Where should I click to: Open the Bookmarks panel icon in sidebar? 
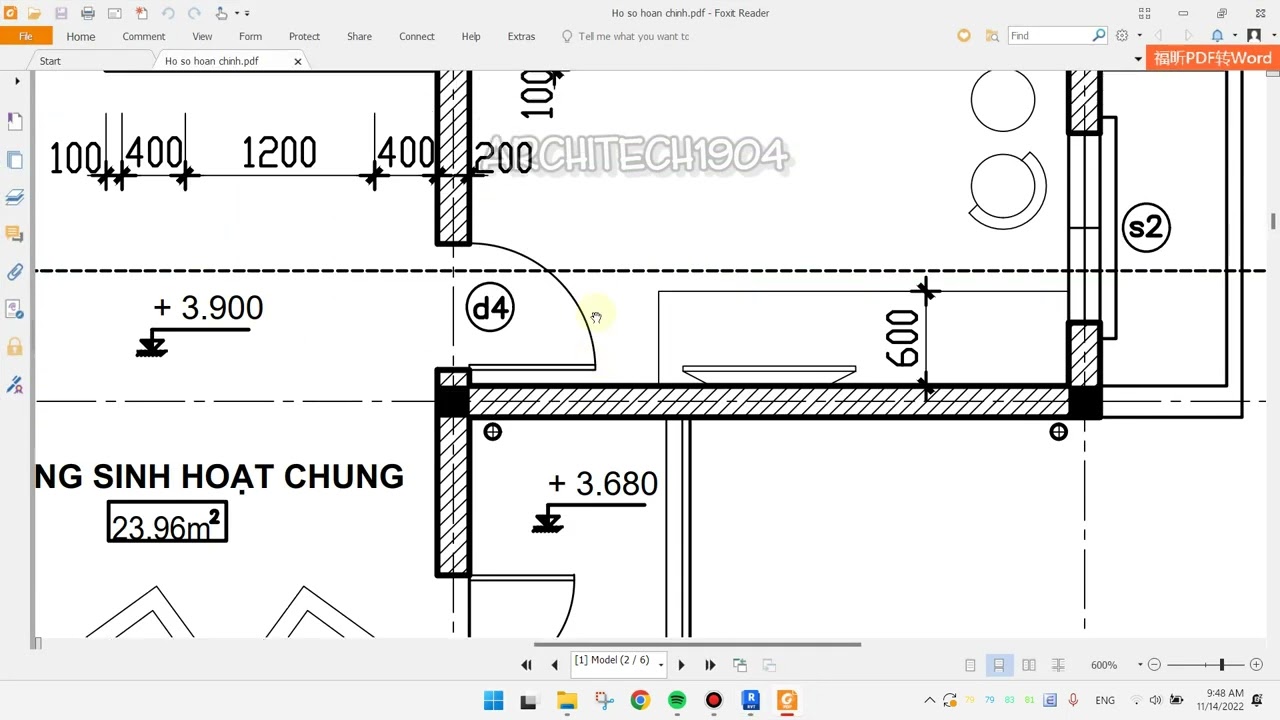click(15, 121)
